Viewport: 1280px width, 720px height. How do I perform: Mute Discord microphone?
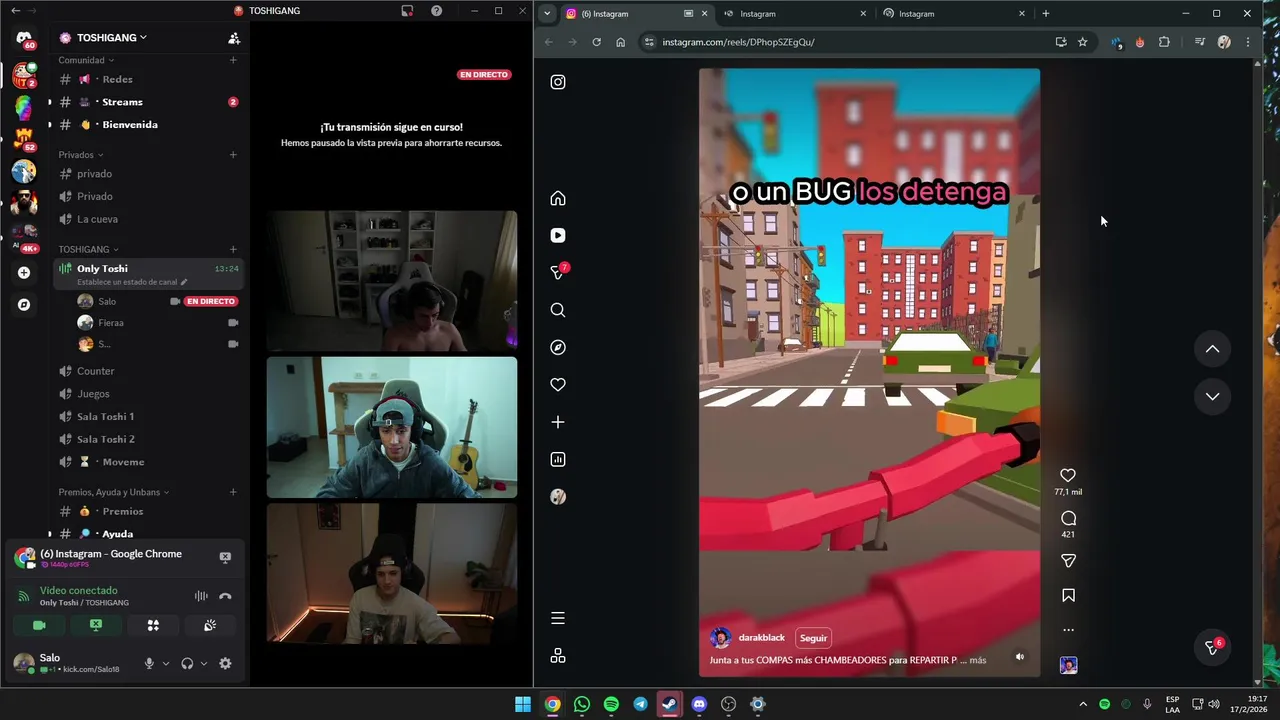click(x=149, y=663)
